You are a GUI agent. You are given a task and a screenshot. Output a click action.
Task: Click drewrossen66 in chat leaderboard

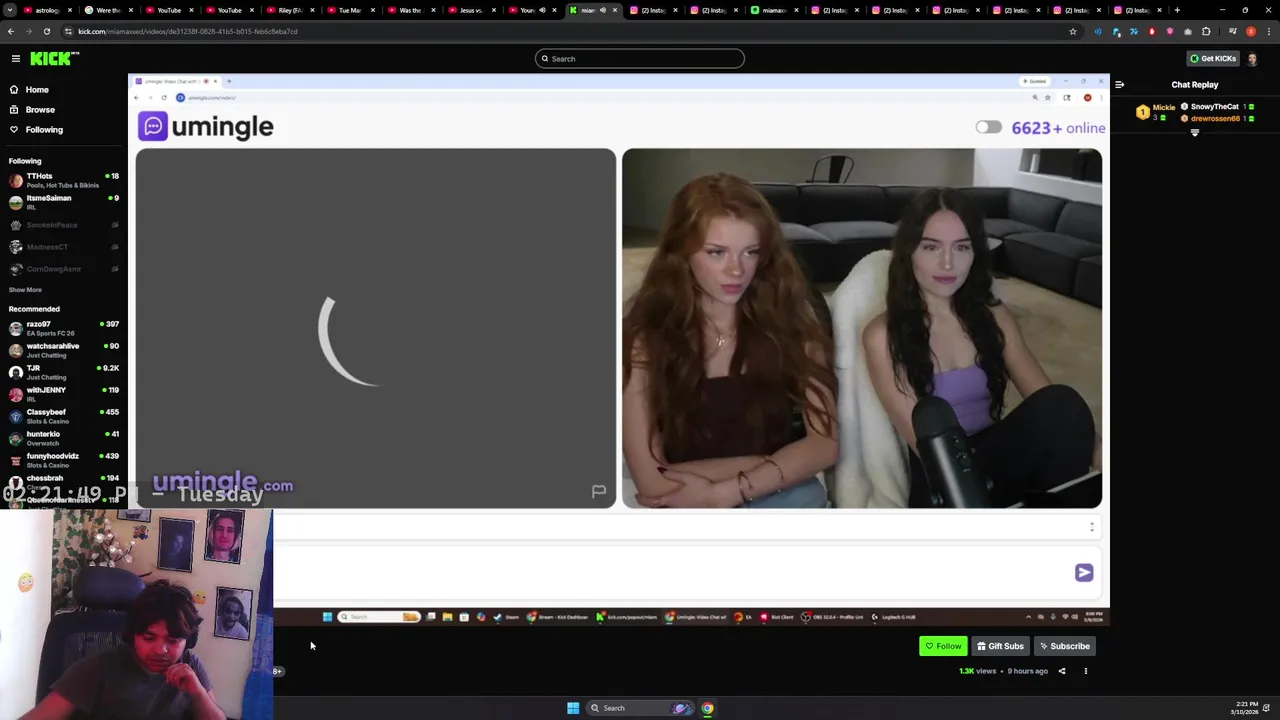pyautogui.click(x=1214, y=118)
